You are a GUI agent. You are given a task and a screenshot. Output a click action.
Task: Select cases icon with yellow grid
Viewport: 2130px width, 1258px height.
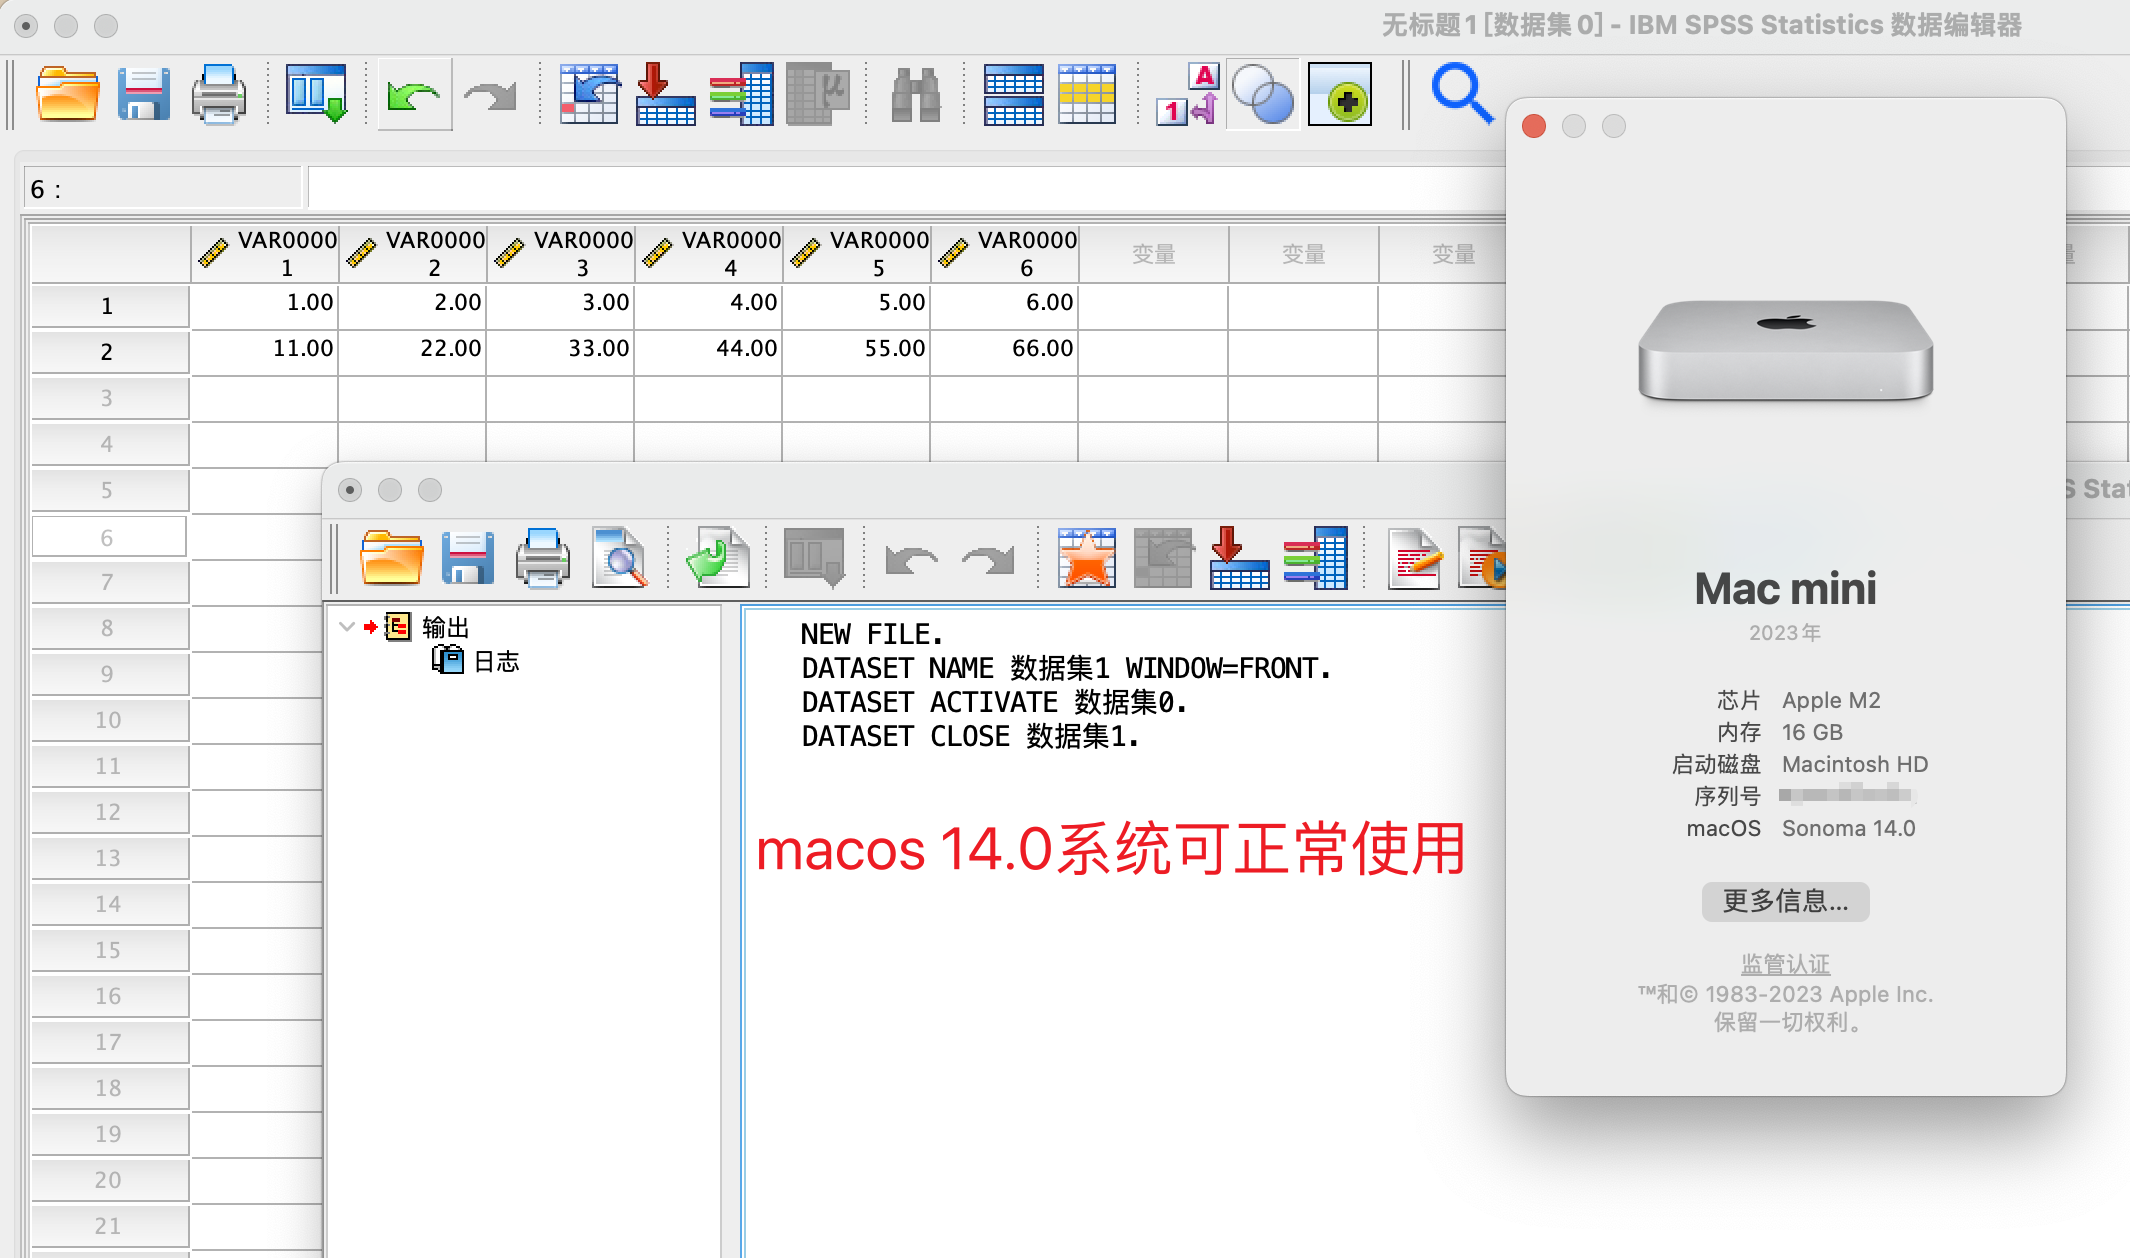(x=1087, y=94)
